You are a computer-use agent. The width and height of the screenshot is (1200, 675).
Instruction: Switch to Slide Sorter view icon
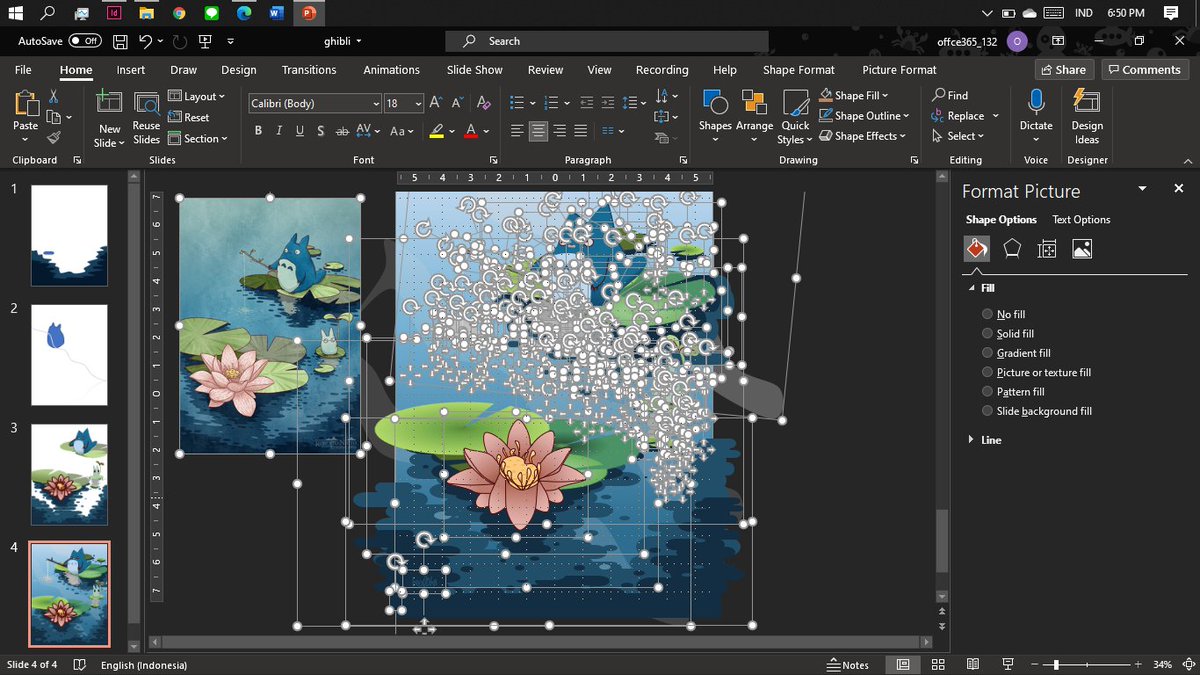(x=938, y=665)
